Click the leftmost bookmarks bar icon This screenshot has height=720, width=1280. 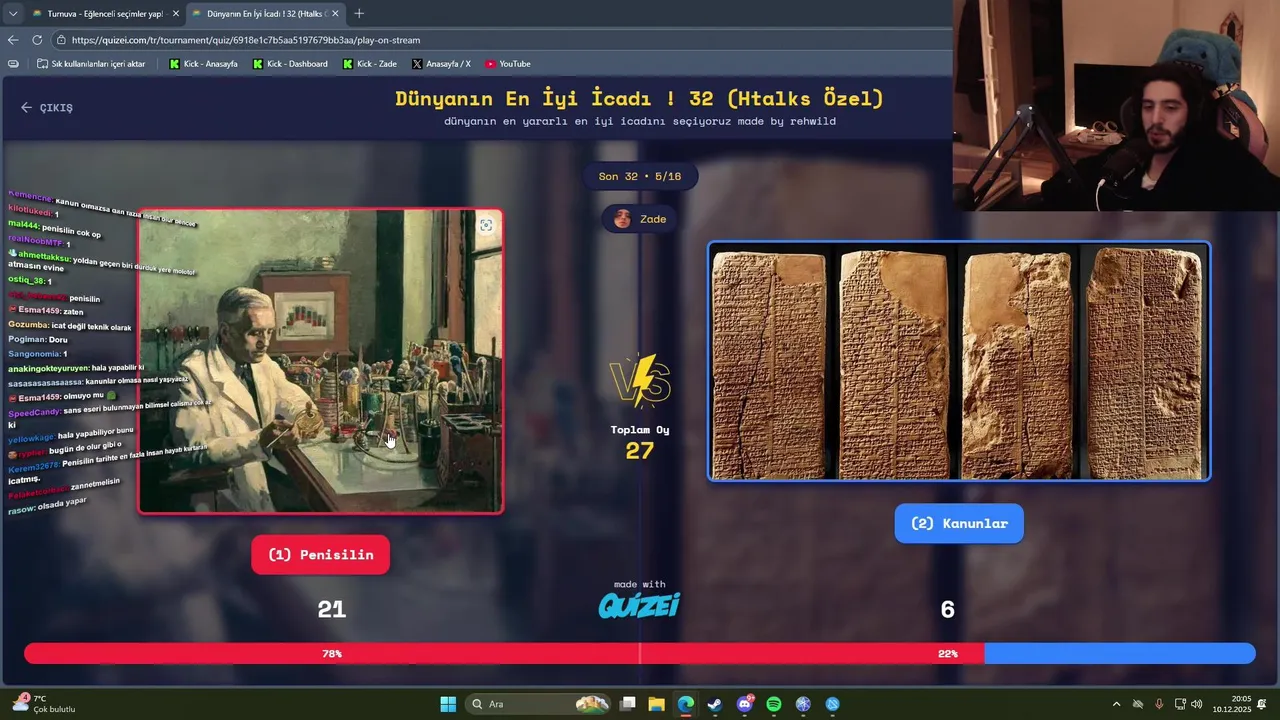click(13, 64)
